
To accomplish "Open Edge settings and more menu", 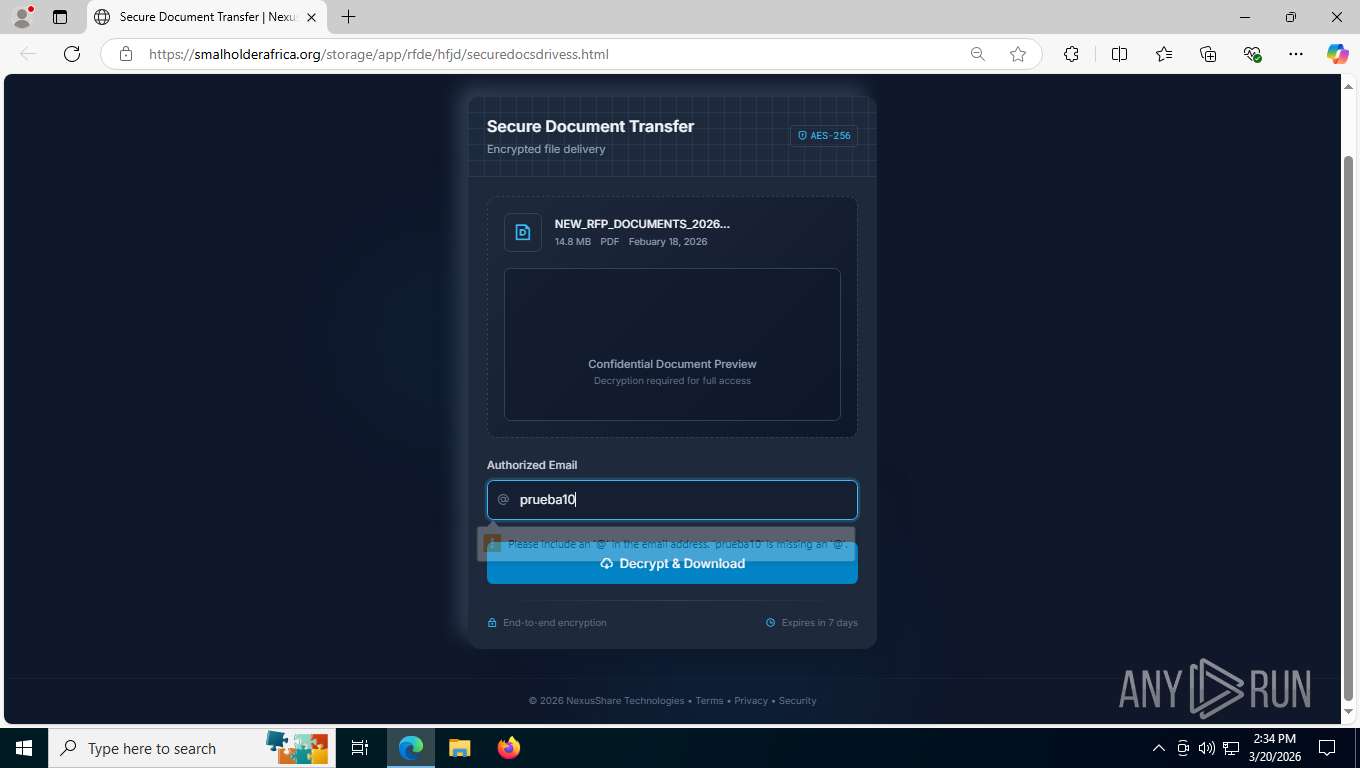I will pyautogui.click(x=1296, y=54).
